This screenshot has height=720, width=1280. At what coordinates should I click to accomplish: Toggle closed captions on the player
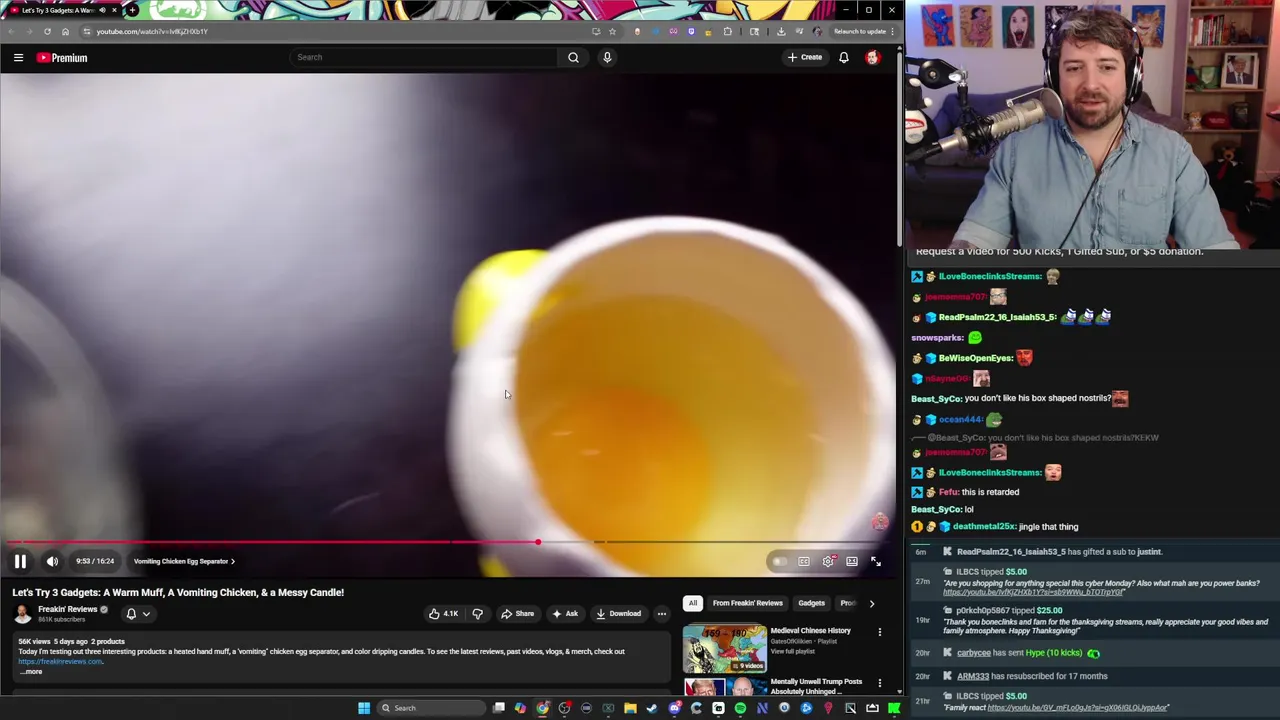[x=804, y=562]
